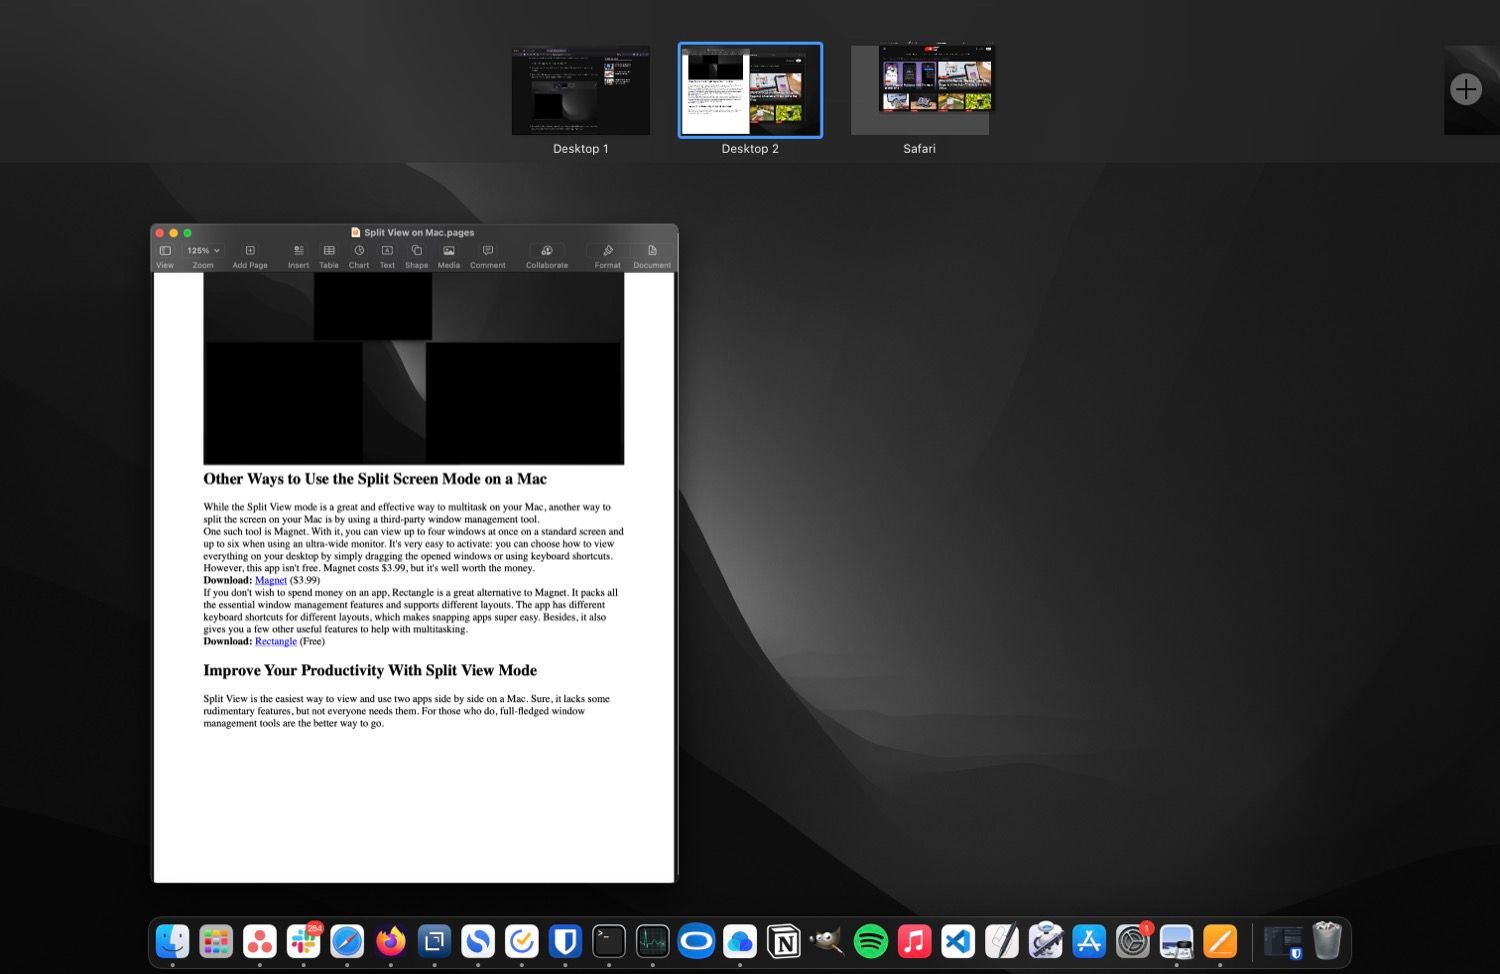Switch to the Desktop 1 space
Image resolution: width=1500 pixels, height=974 pixels.
click(580, 89)
